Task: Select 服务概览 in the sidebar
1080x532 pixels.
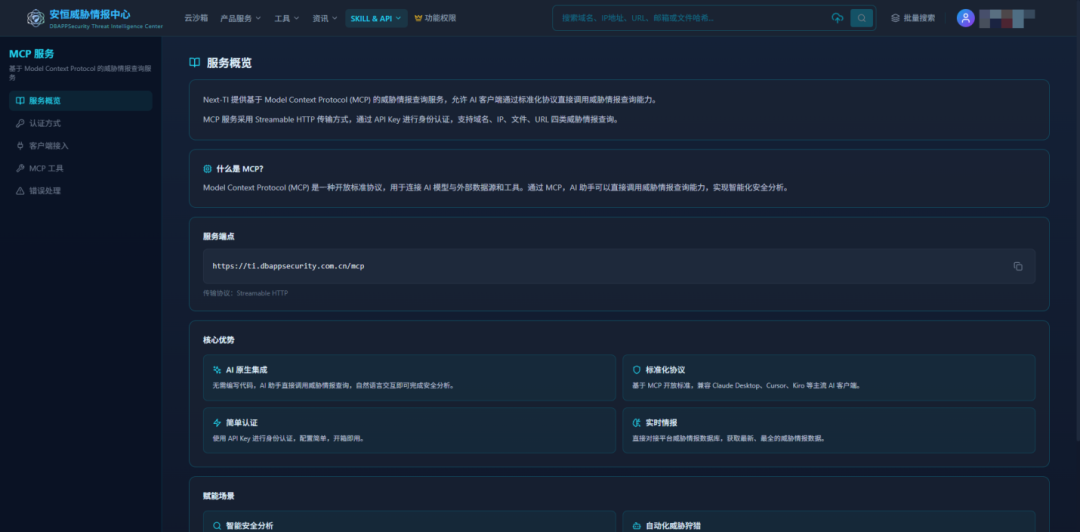Action: pyautogui.click(x=81, y=101)
